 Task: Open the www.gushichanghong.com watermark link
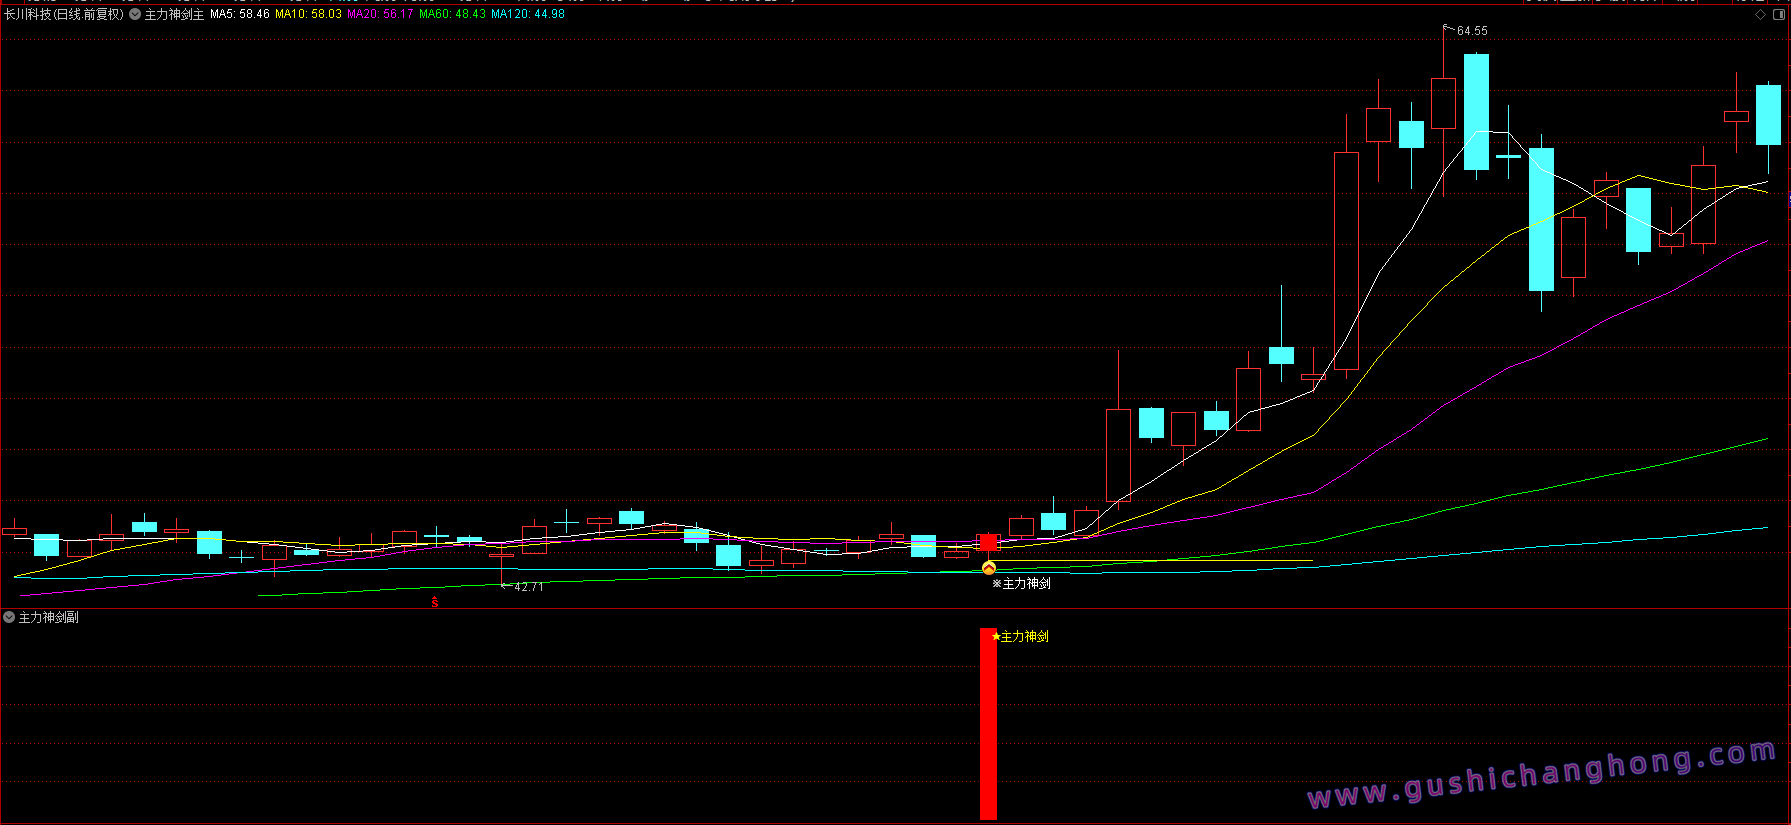(x=1541, y=776)
